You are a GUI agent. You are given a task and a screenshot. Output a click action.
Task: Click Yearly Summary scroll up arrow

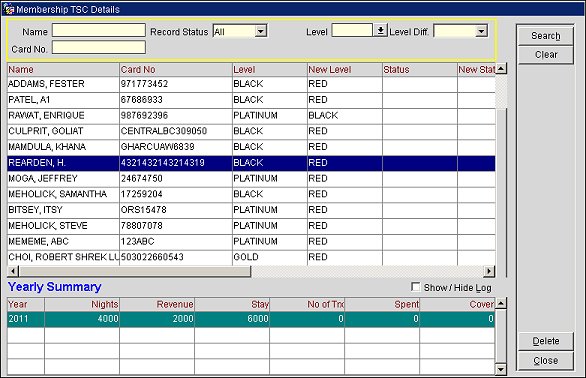501,303
